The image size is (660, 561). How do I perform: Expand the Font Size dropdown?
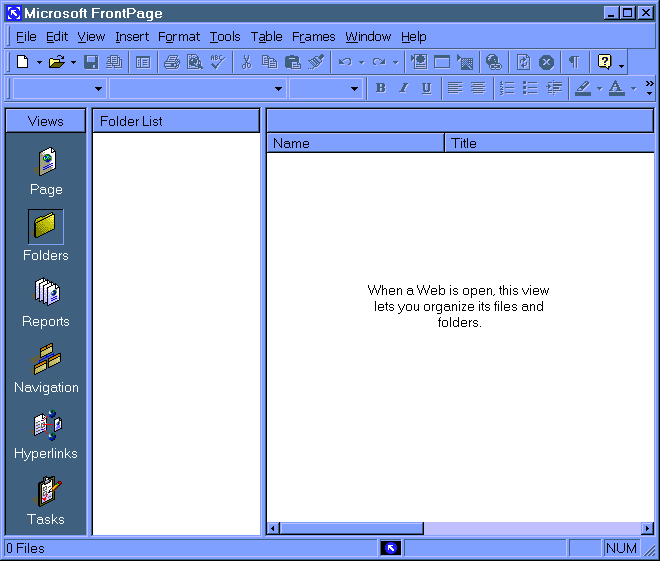point(355,89)
